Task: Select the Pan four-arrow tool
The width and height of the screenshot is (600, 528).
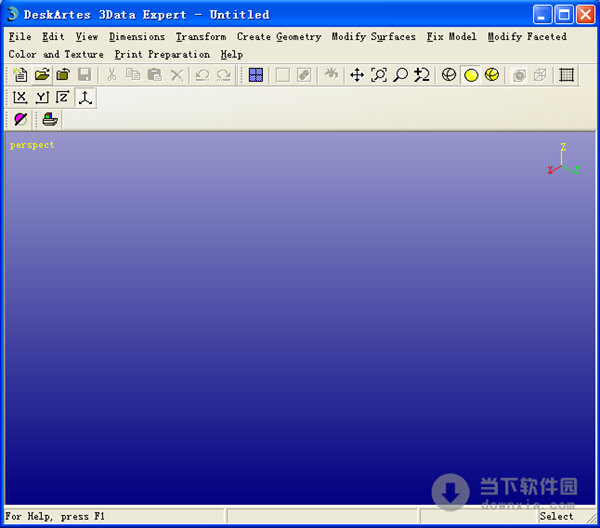Action: click(x=357, y=75)
